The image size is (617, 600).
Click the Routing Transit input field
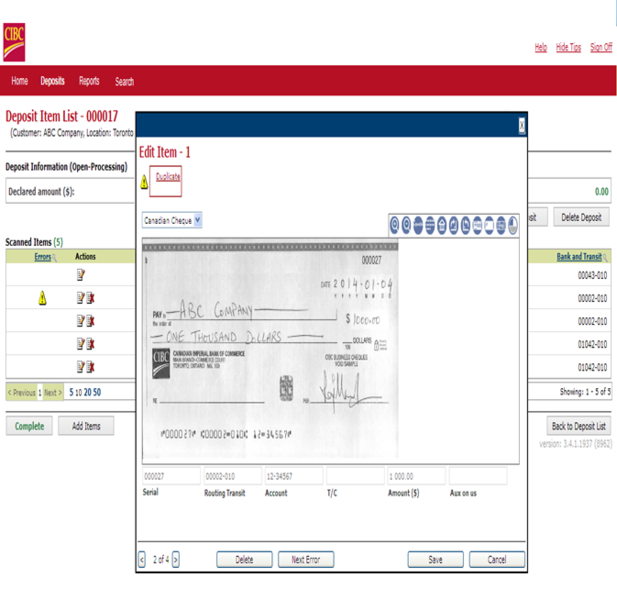tap(233, 476)
